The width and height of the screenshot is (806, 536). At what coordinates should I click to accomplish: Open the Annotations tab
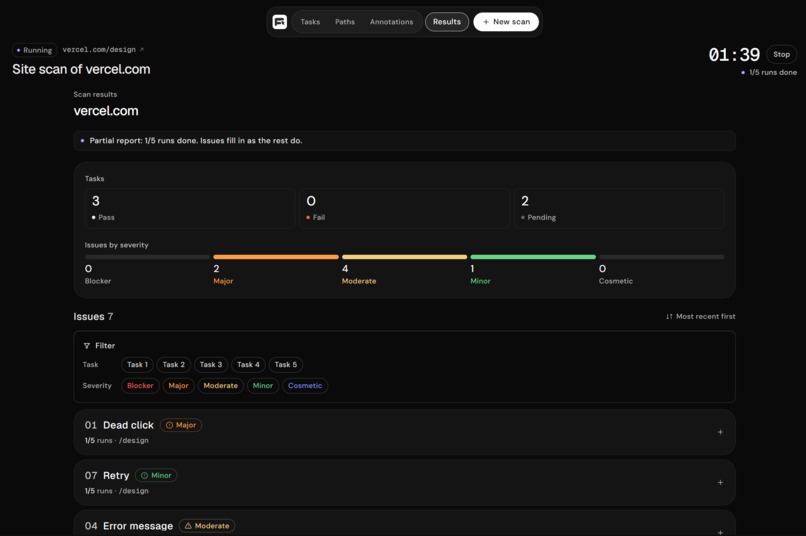pyautogui.click(x=391, y=22)
